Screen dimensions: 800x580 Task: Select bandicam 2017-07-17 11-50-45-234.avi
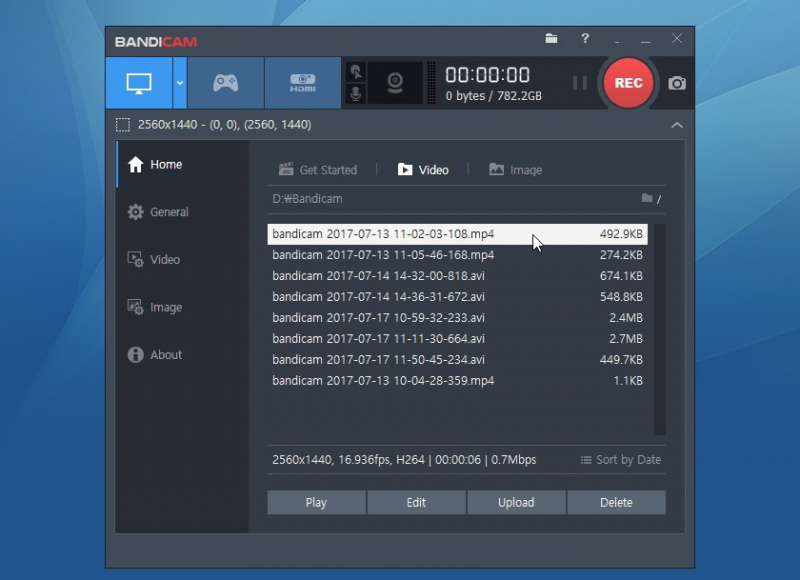point(457,360)
